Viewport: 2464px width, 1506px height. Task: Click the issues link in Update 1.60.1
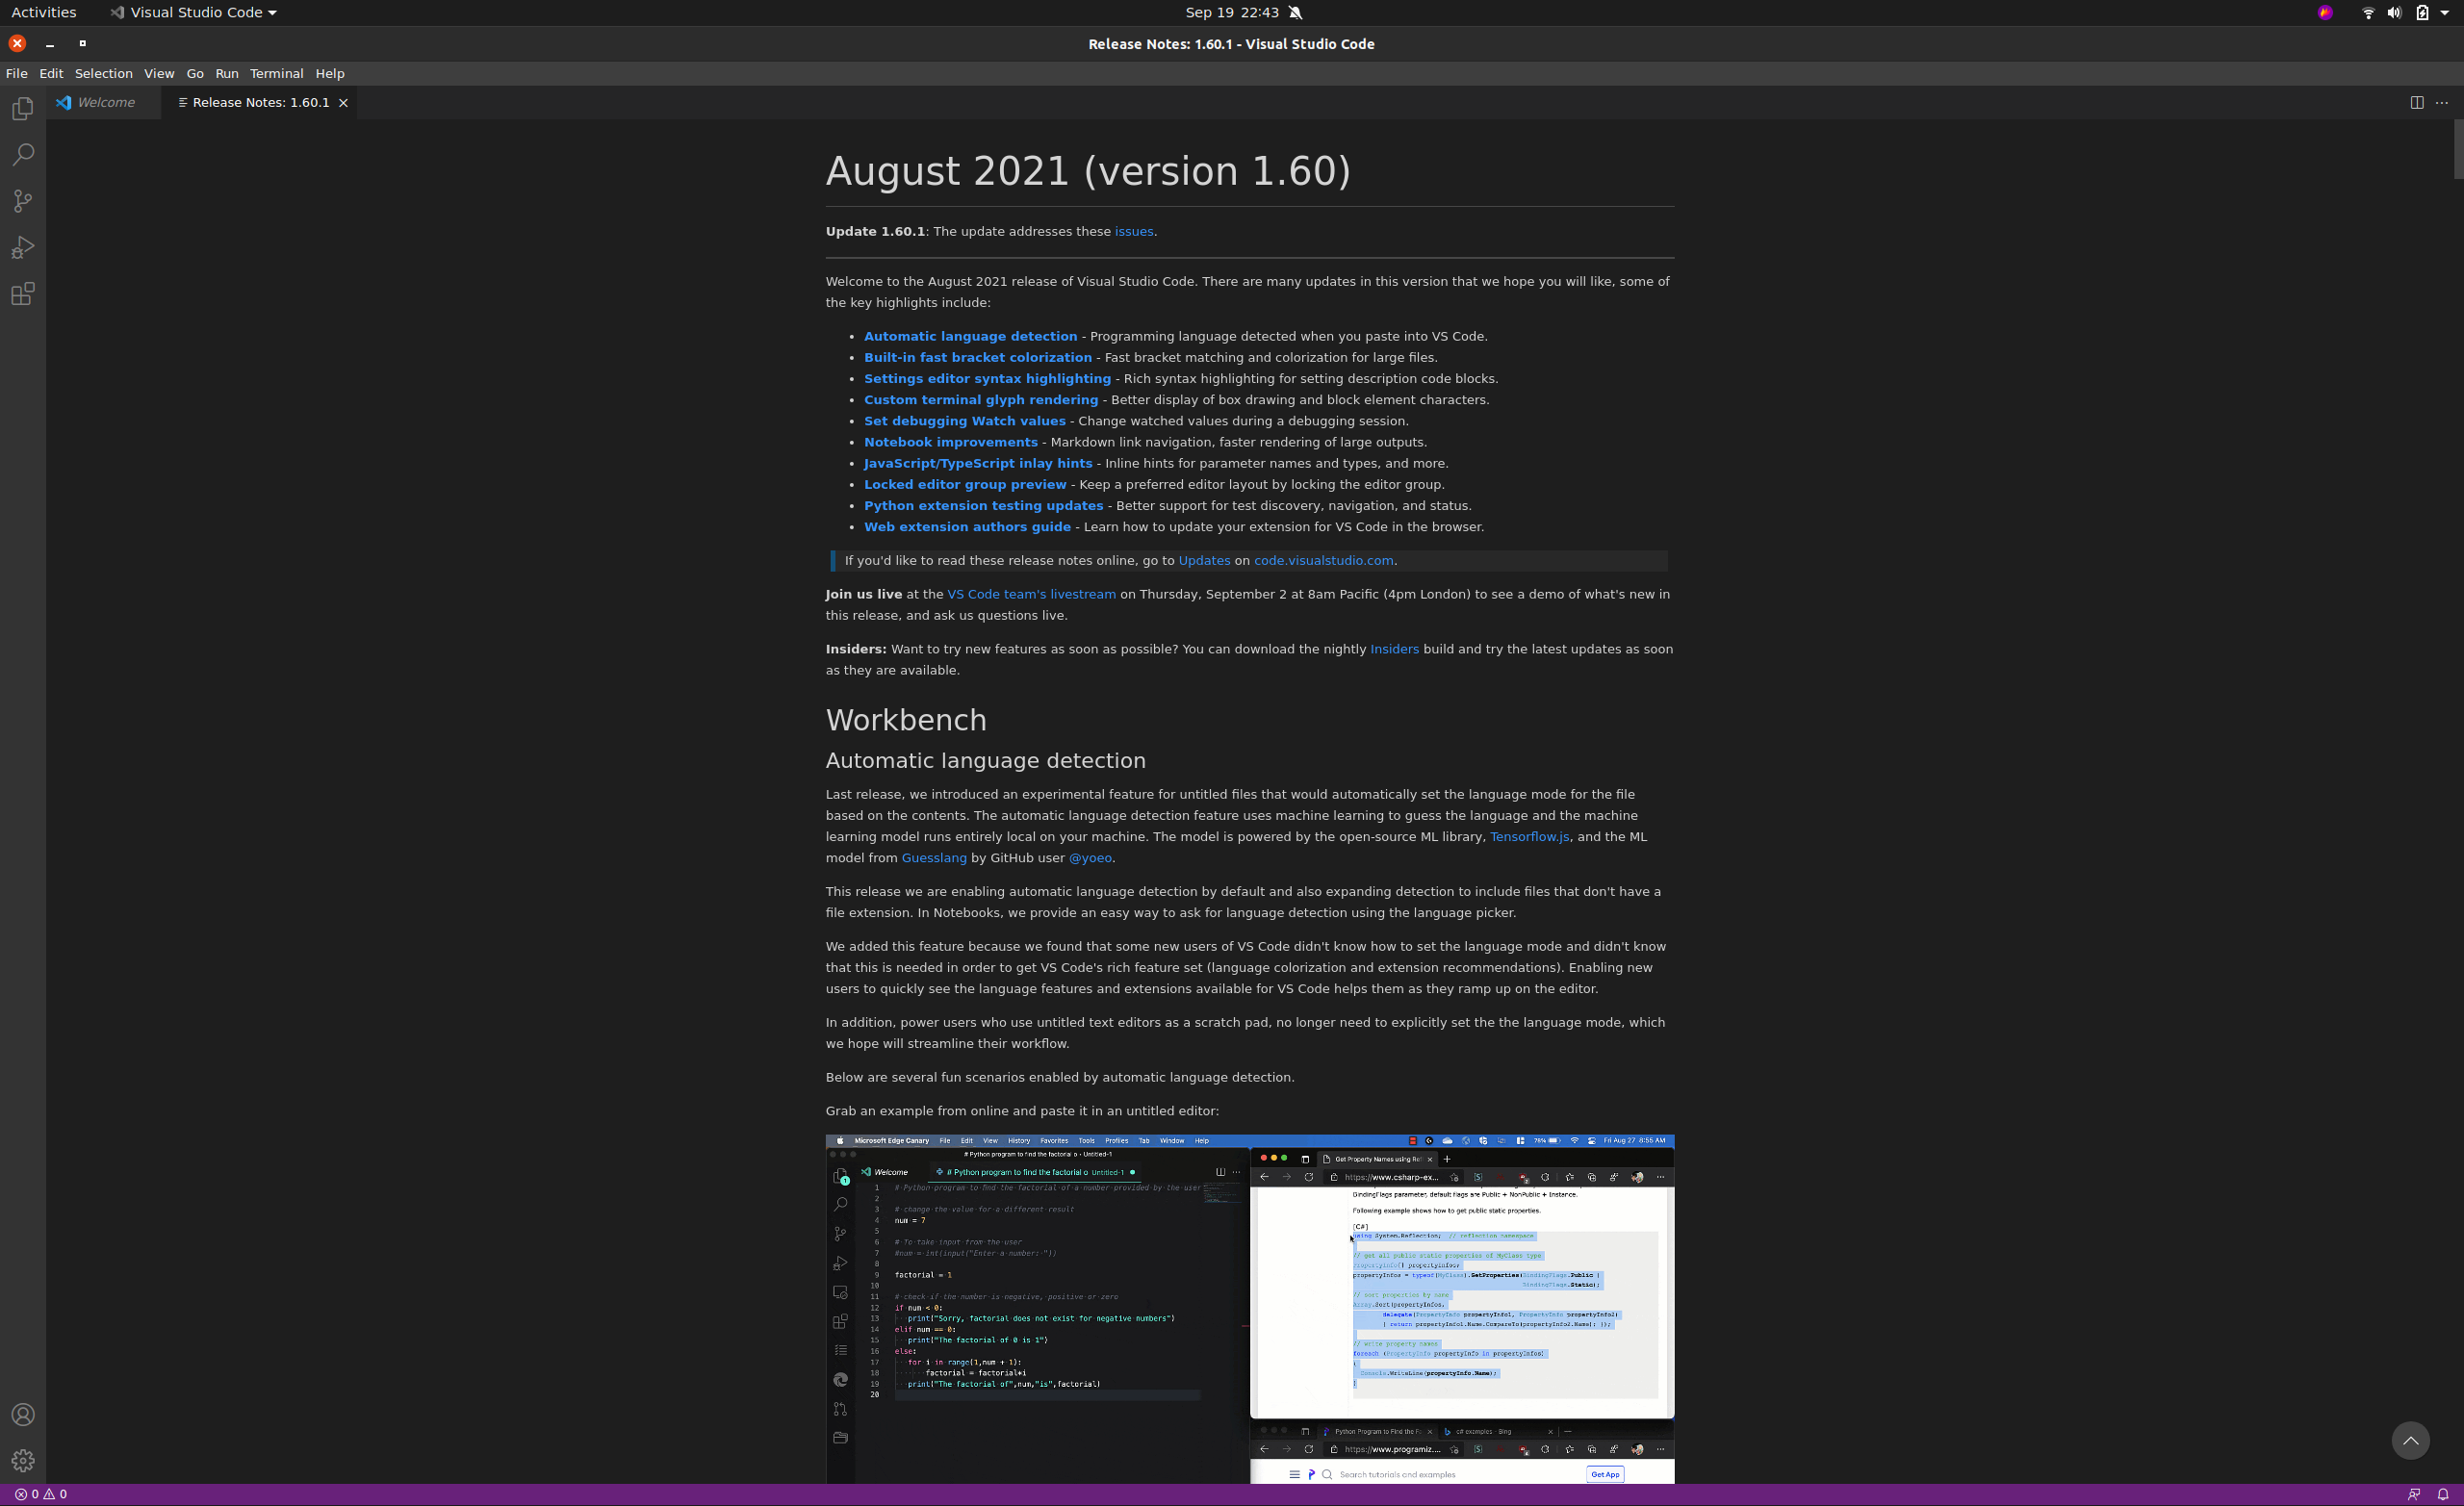tap(1133, 231)
